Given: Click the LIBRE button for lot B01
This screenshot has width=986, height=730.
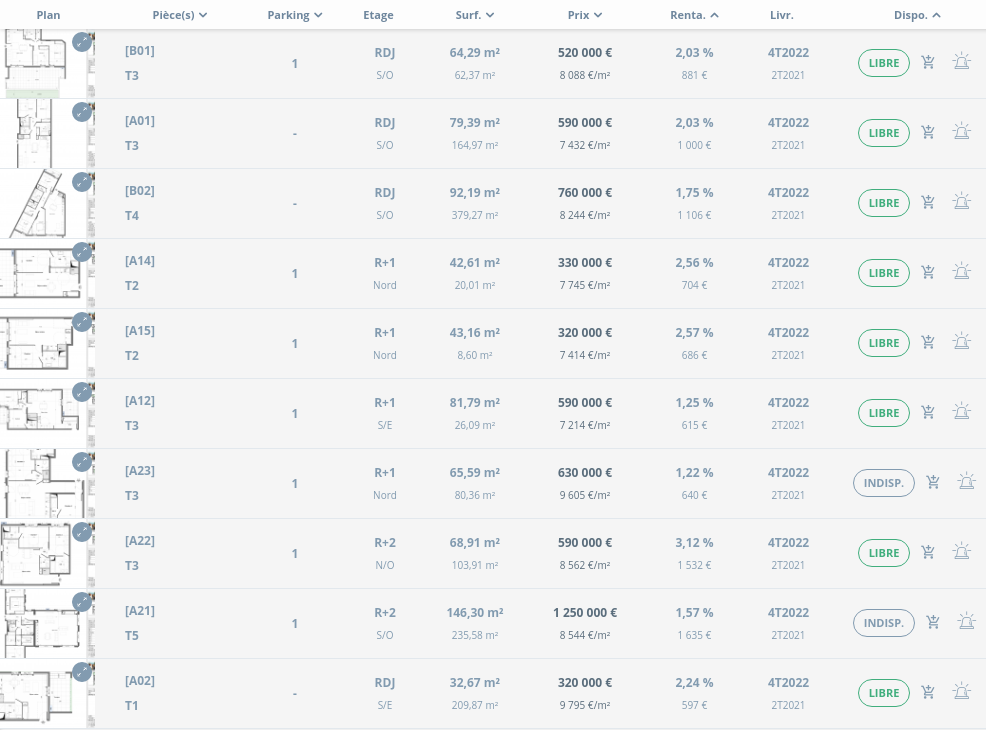Looking at the screenshot, I should pyautogui.click(x=884, y=63).
